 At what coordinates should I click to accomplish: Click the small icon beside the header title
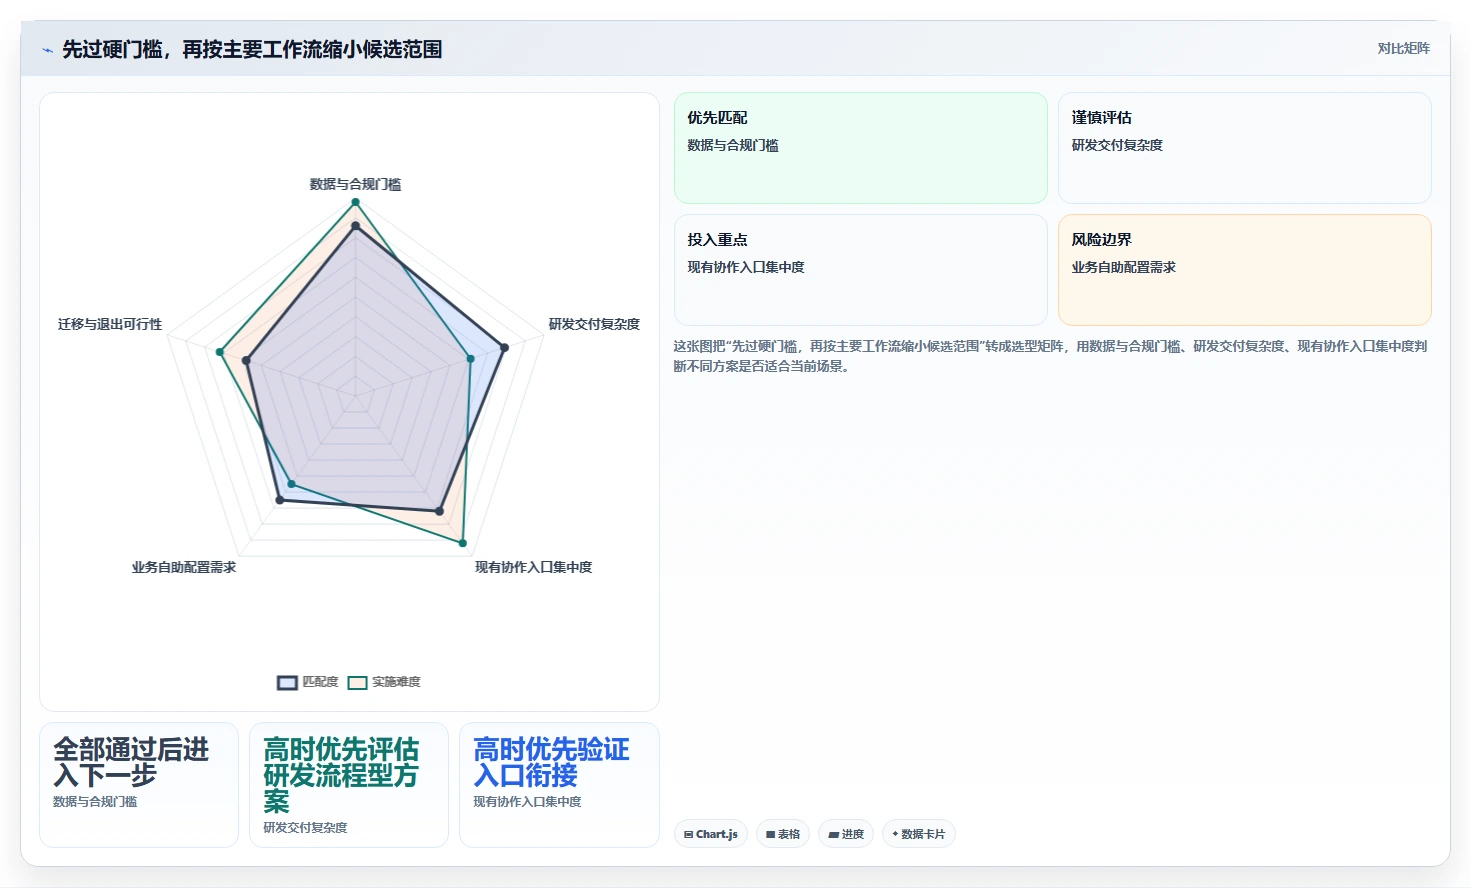47,49
